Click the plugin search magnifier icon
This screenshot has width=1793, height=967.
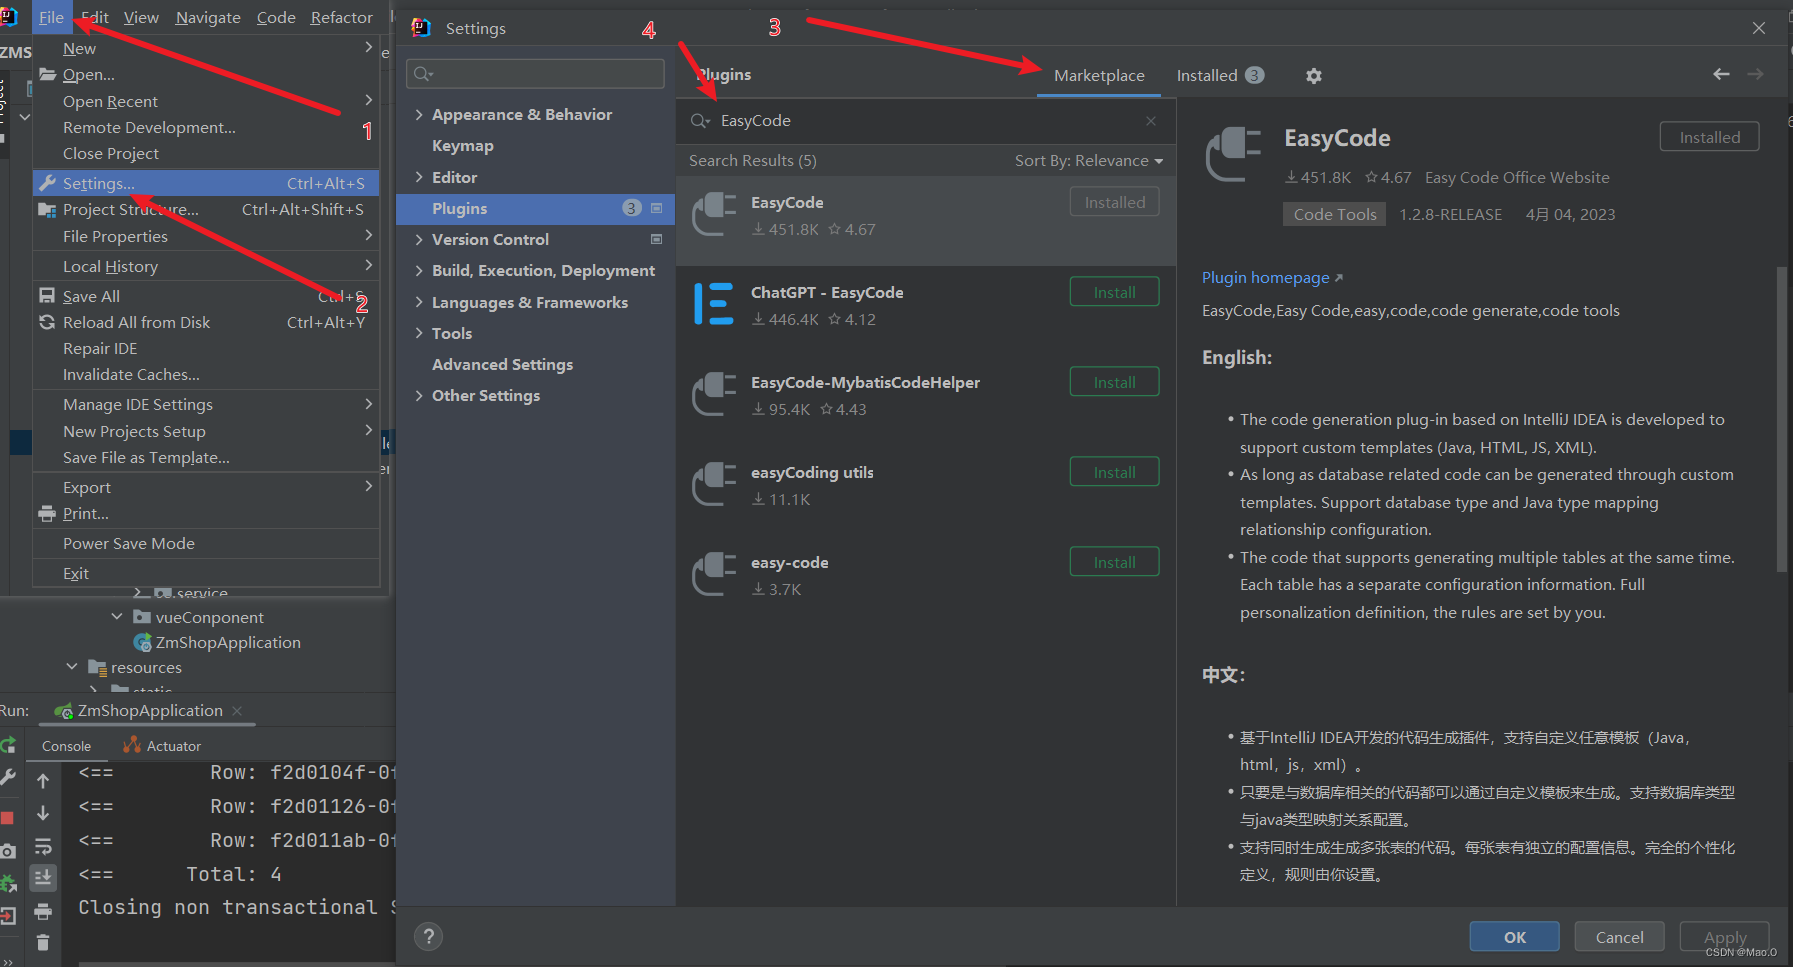pos(700,121)
